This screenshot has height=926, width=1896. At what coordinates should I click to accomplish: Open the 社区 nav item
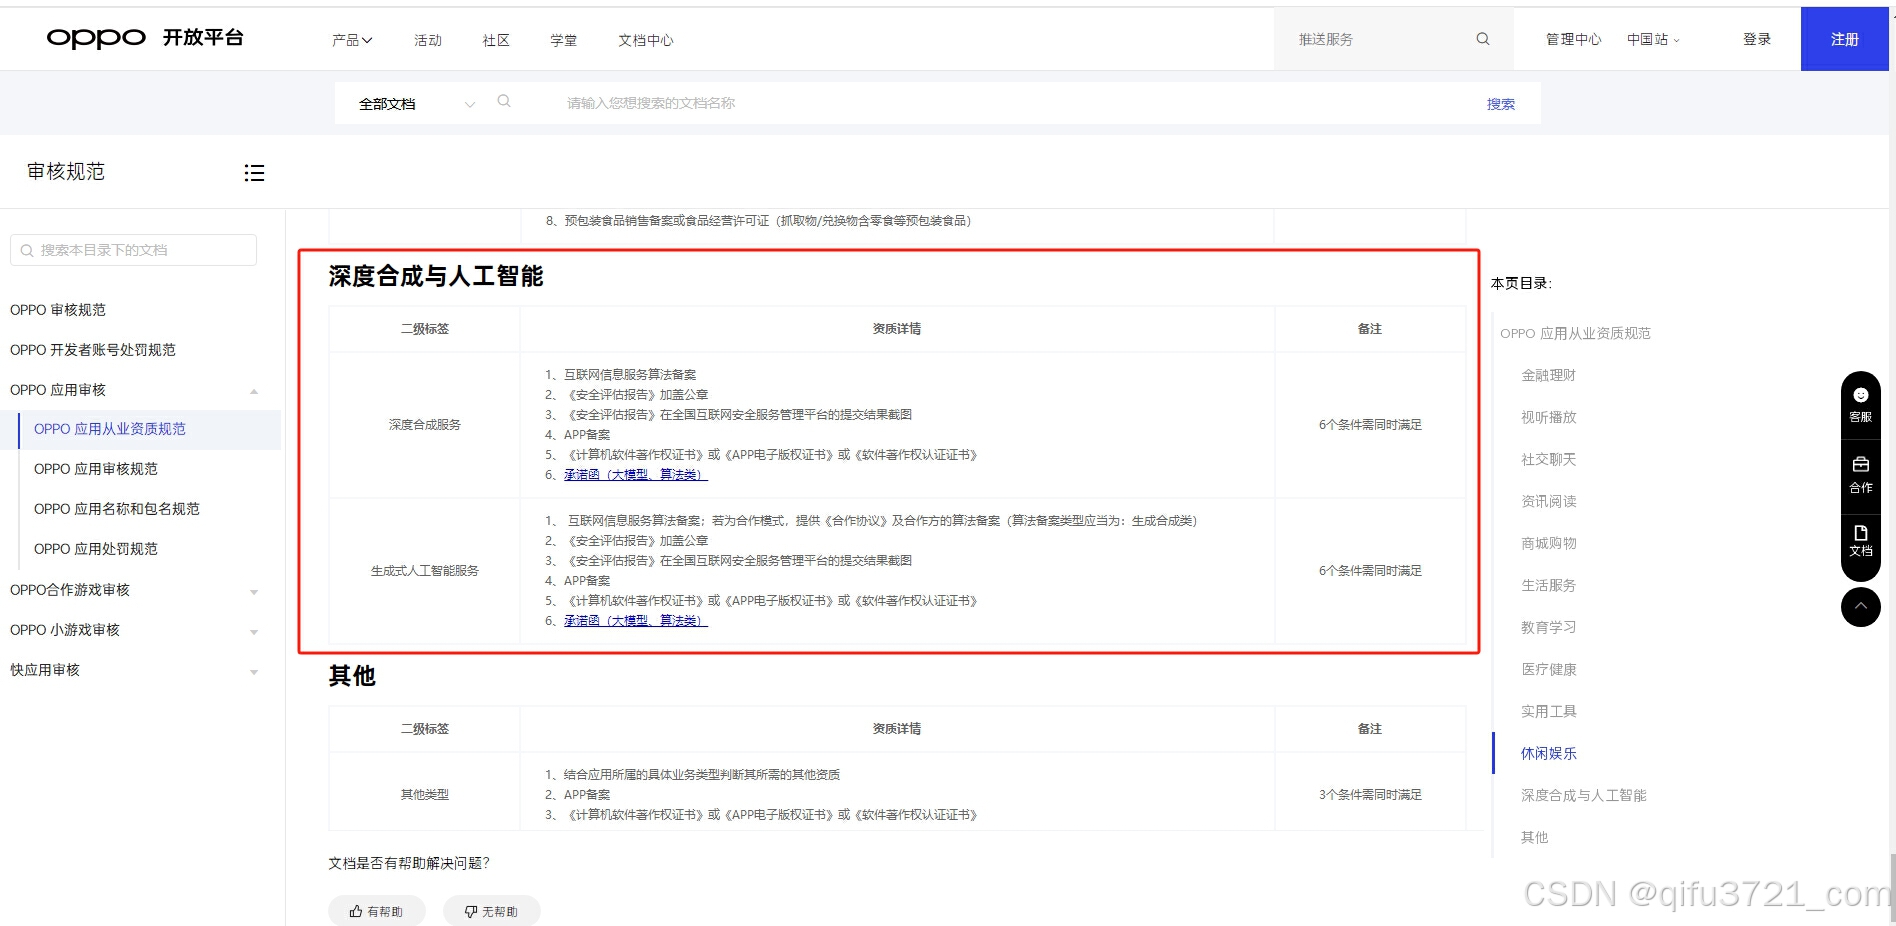pos(496,40)
